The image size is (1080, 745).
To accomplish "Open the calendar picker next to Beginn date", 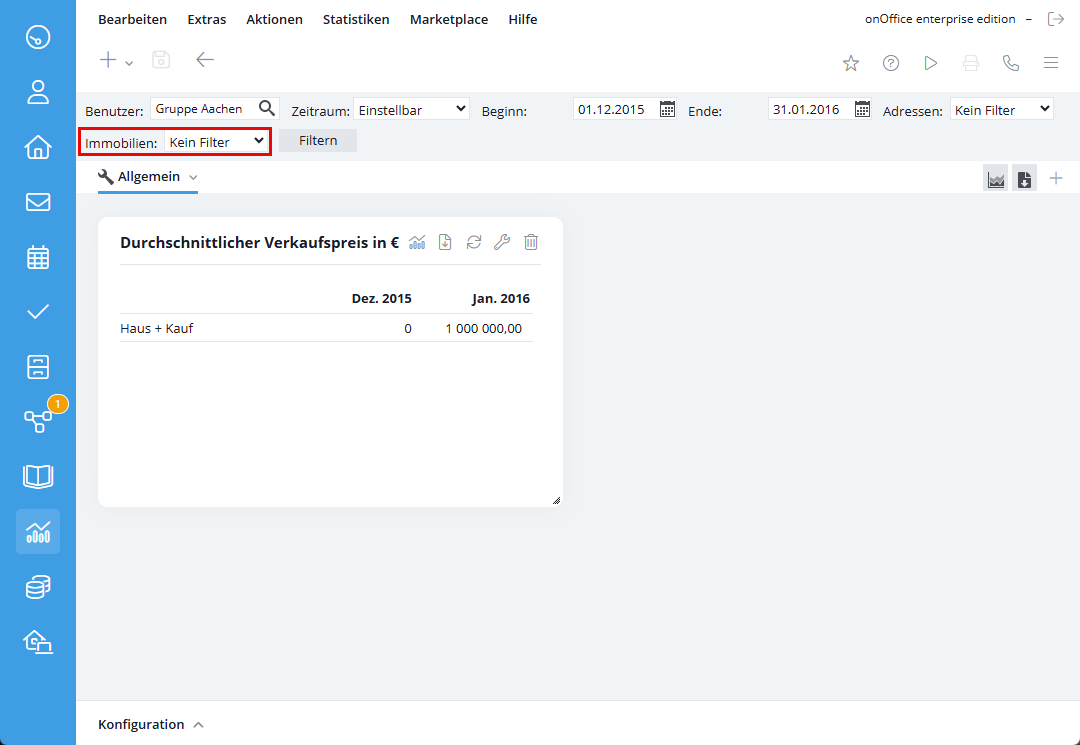I will [668, 109].
